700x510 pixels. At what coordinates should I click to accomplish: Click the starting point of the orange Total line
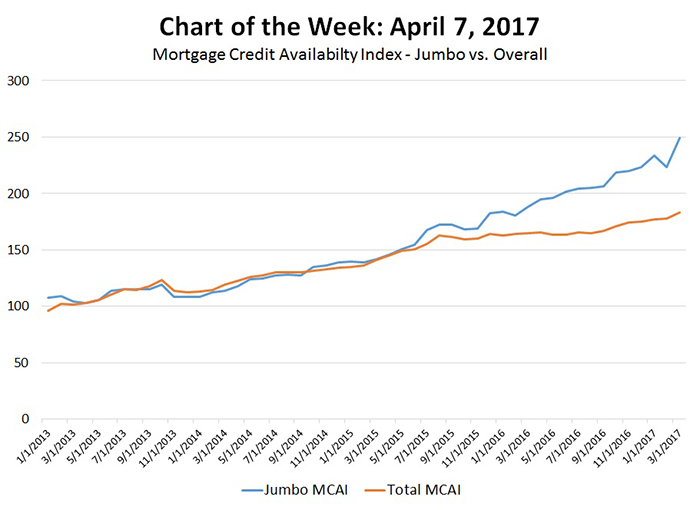coord(48,311)
